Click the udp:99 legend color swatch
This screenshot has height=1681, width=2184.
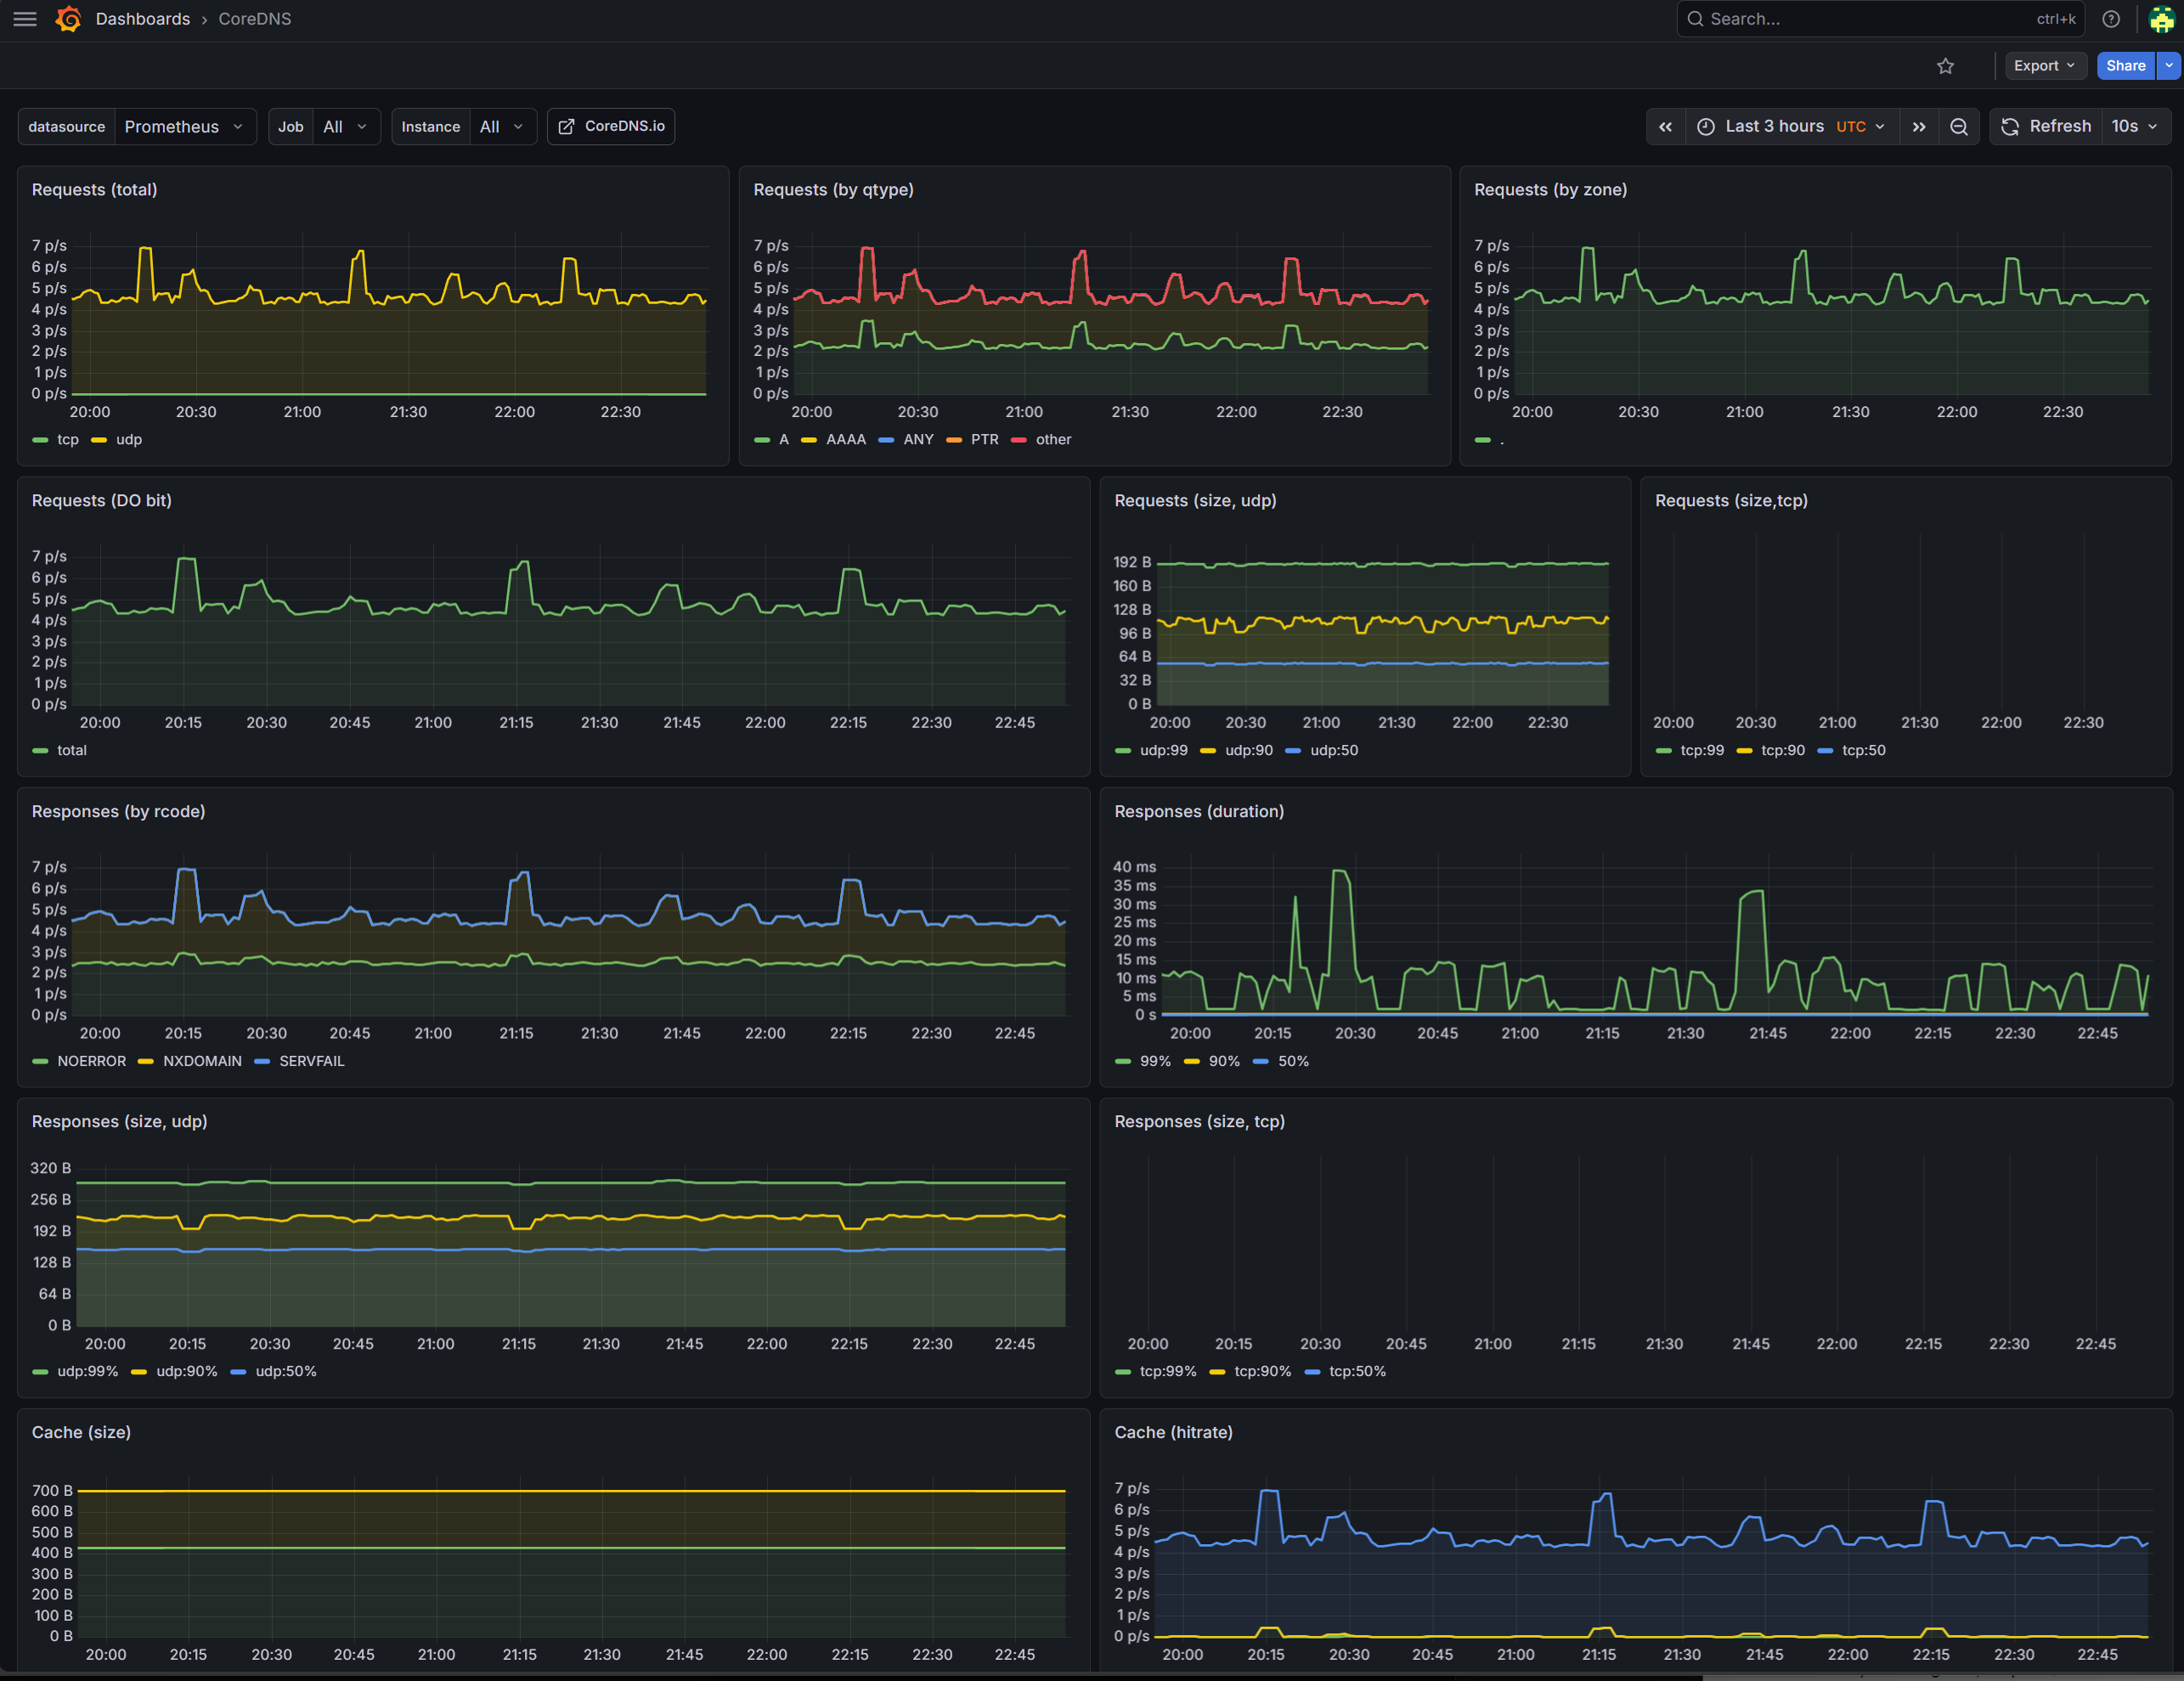click(x=1123, y=751)
